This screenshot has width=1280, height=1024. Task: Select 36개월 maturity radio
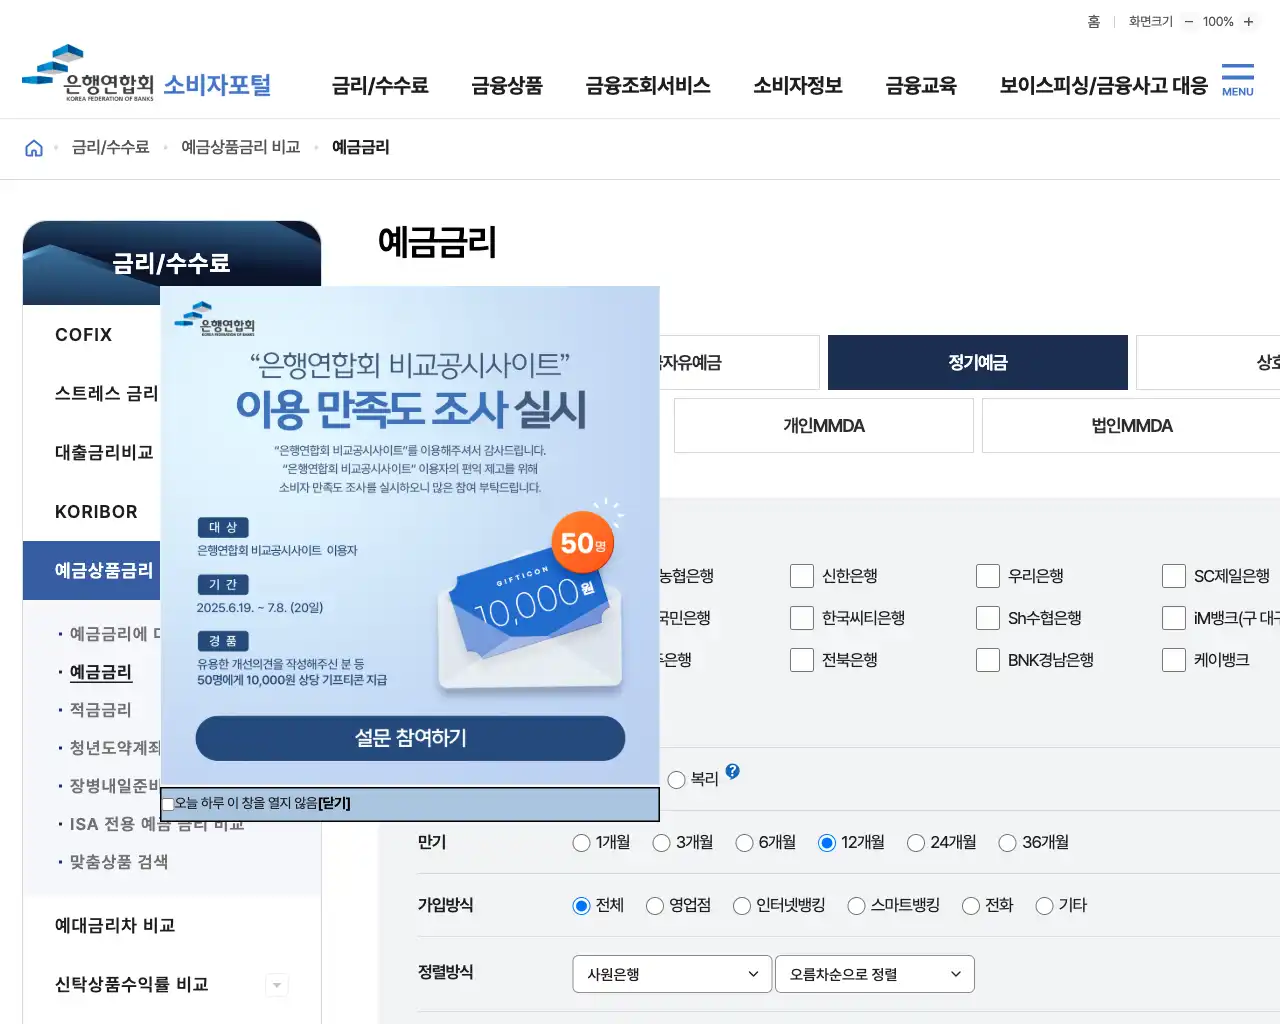coord(1007,843)
